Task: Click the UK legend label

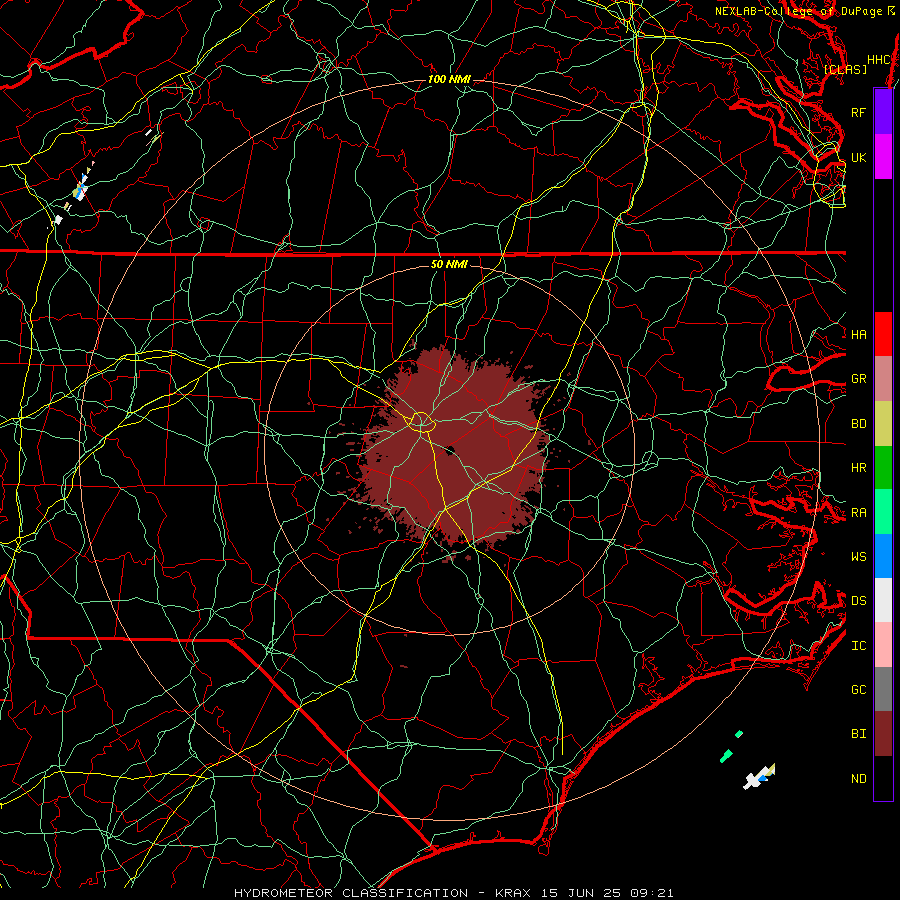Action: [x=858, y=157]
